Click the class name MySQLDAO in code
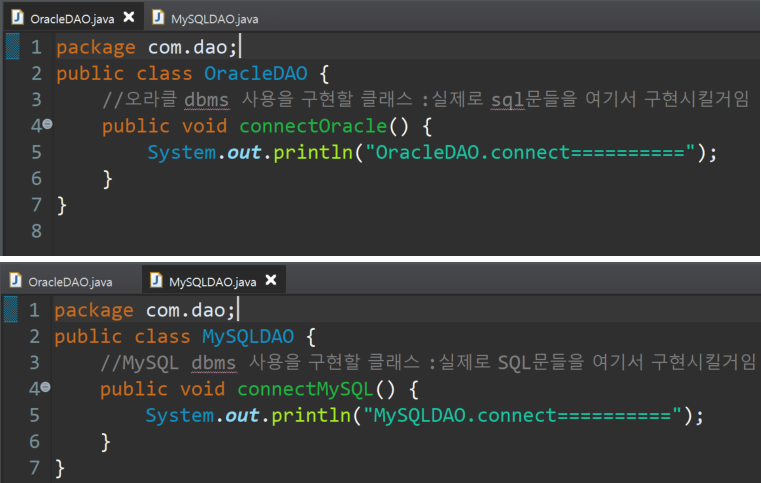This screenshot has width=761, height=483. tap(248, 336)
